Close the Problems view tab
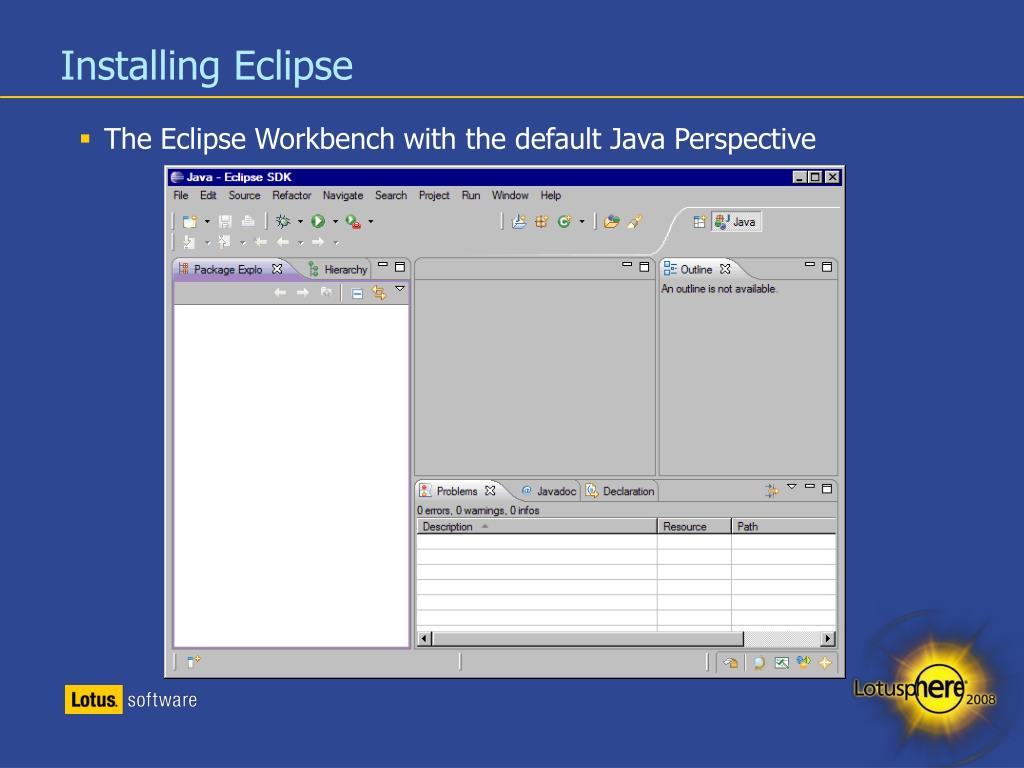 [490, 490]
